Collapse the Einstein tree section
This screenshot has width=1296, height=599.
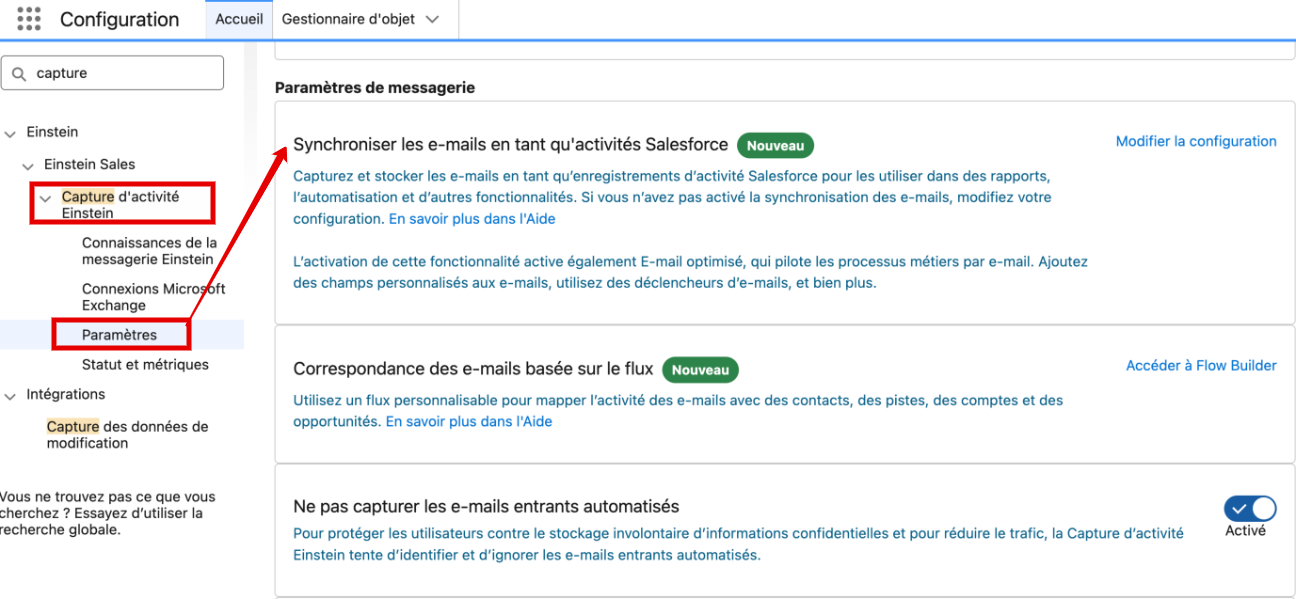tap(10, 133)
